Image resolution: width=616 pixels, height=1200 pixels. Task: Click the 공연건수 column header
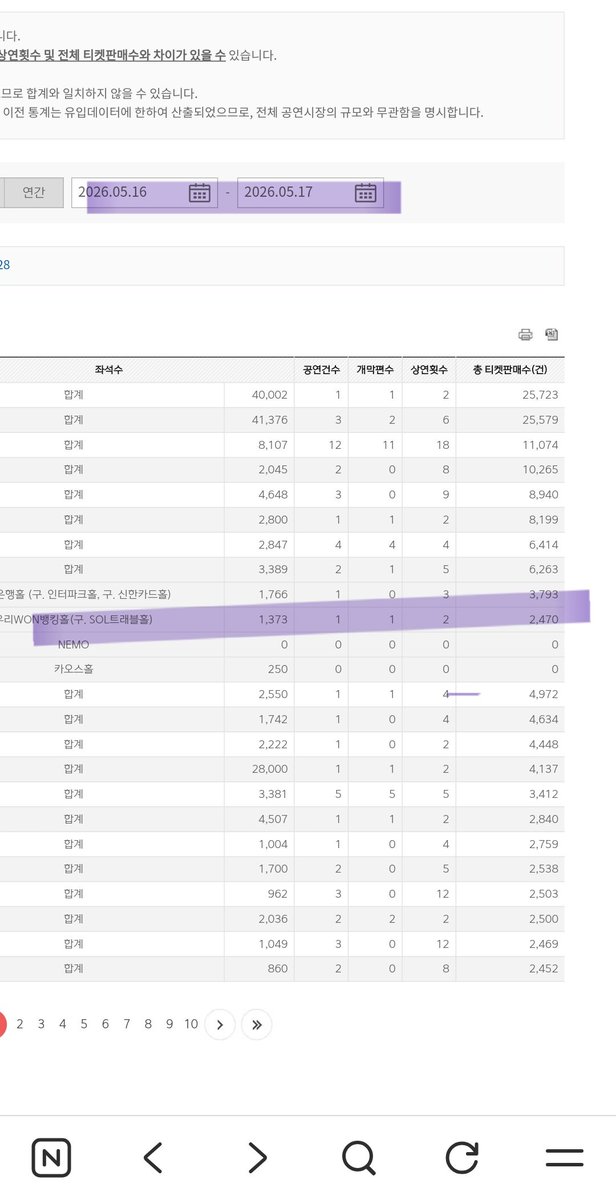pyautogui.click(x=320, y=370)
